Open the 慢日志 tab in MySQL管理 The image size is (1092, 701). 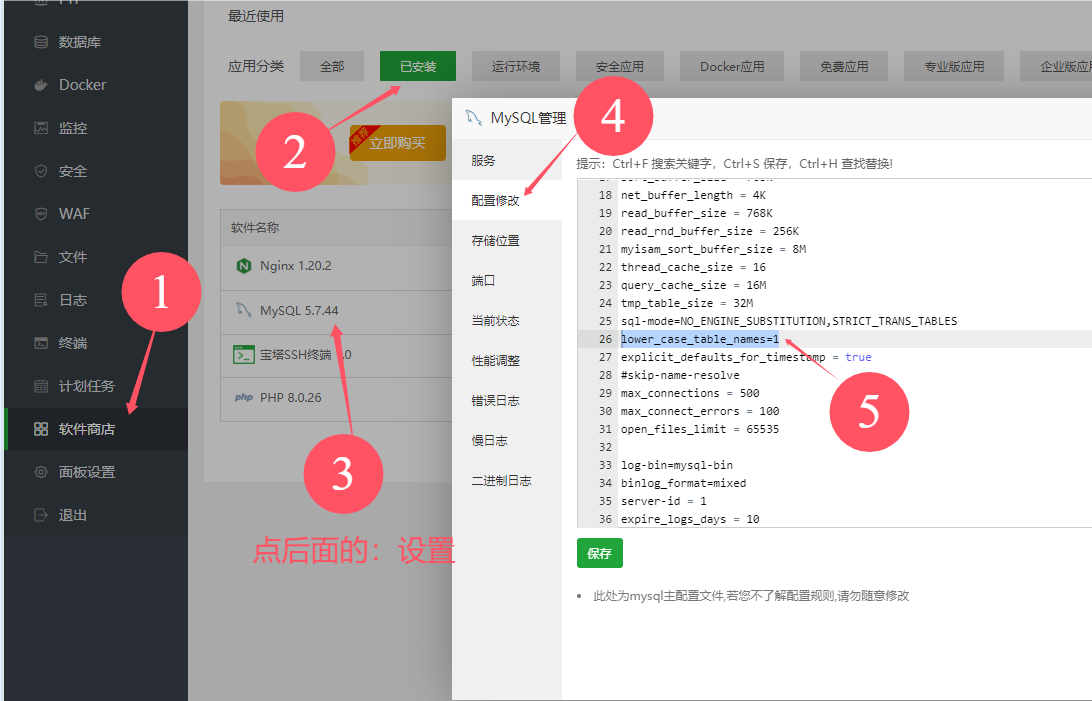pyautogui.click(x=507, y=441)
